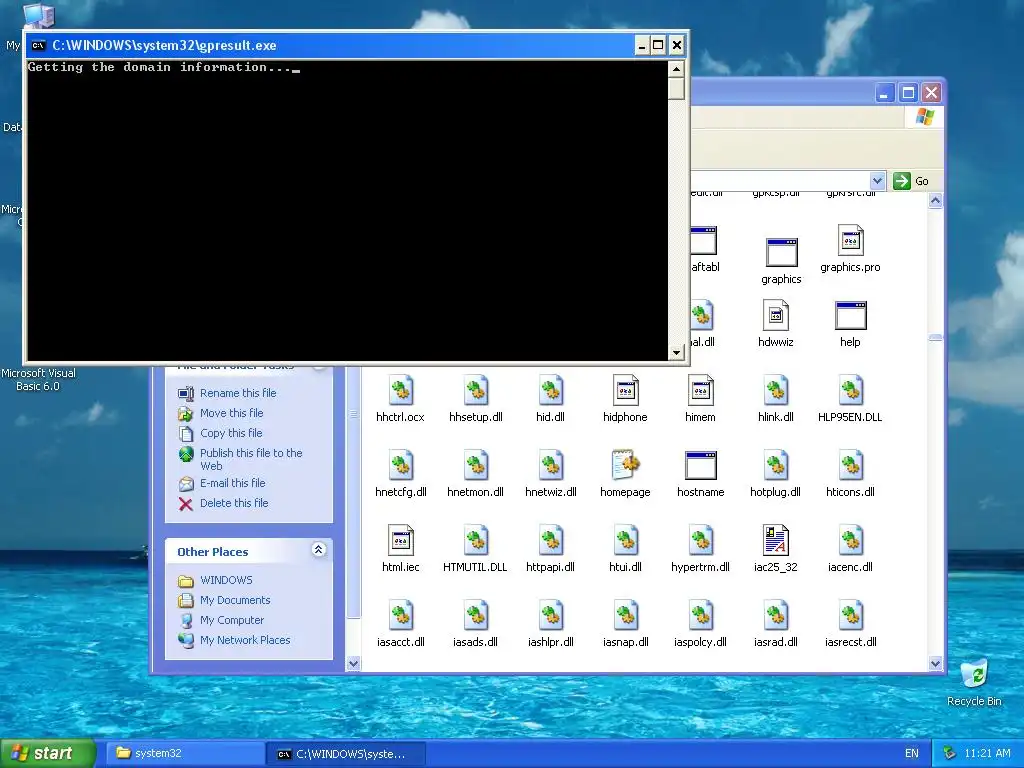Click Move this file task
Viewport: 1024px width, 768px height.
tap(231, 413)
